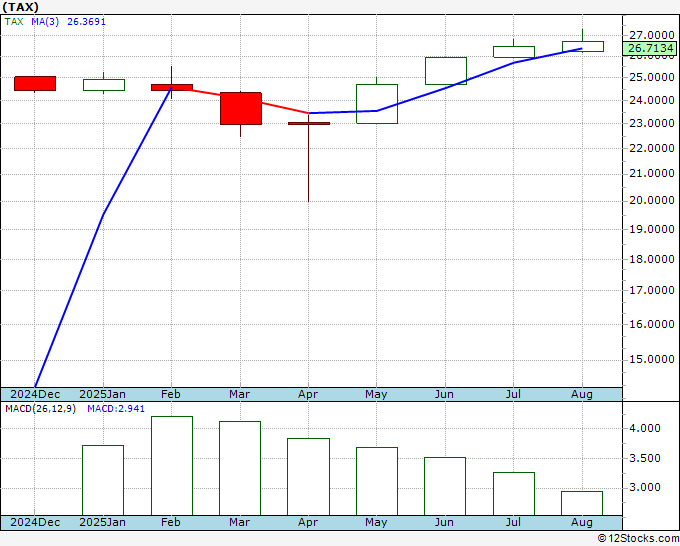Click the 3.000 MACD axis label
680x546 pixels.
tap(645, 487)
